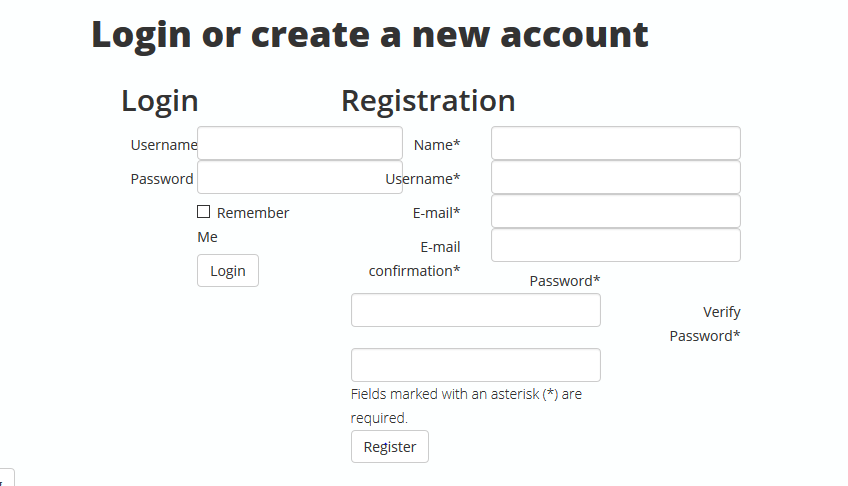Click the Registration heading
Image resolution: width=848 pixels, height=486 pixels.
(x=428, y=101)
